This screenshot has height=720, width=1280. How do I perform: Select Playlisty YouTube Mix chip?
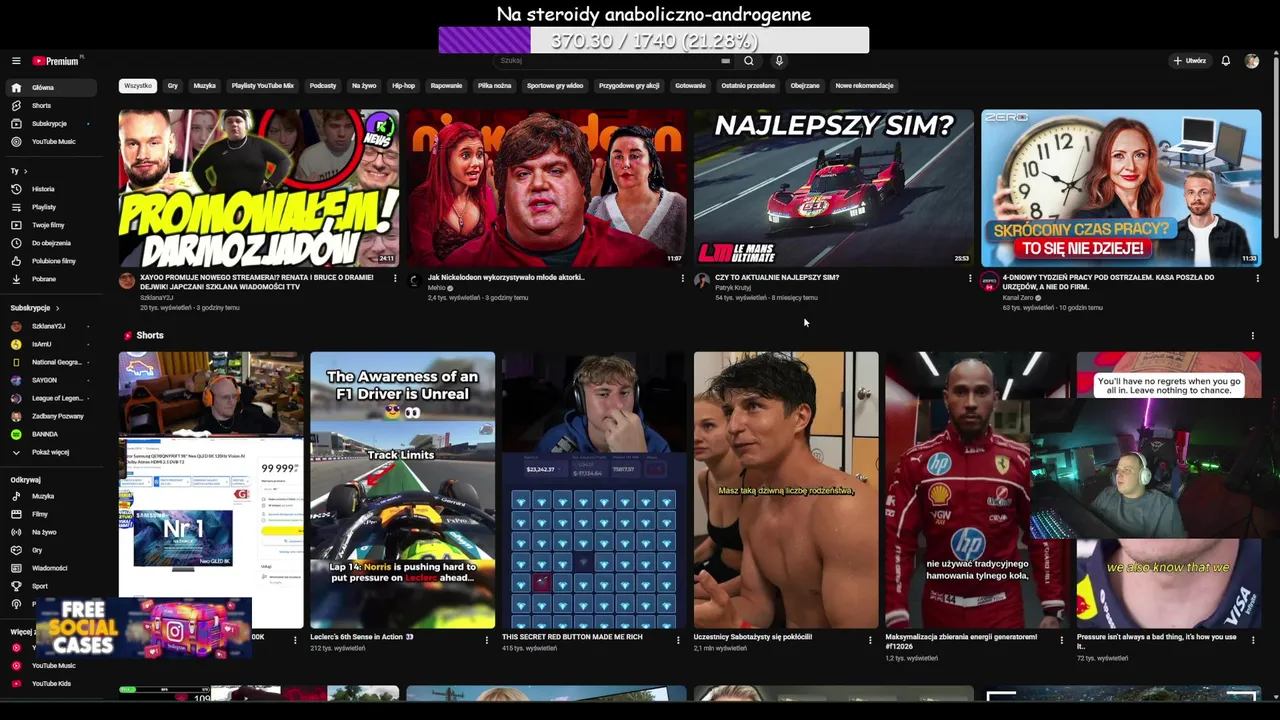(x=263, y=86)
